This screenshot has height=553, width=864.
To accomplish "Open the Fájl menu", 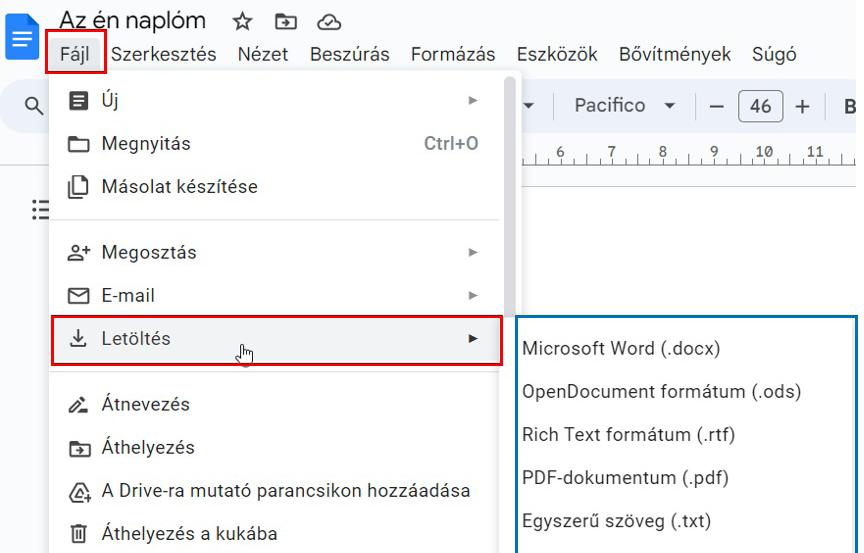I will (x=75, y=54).
